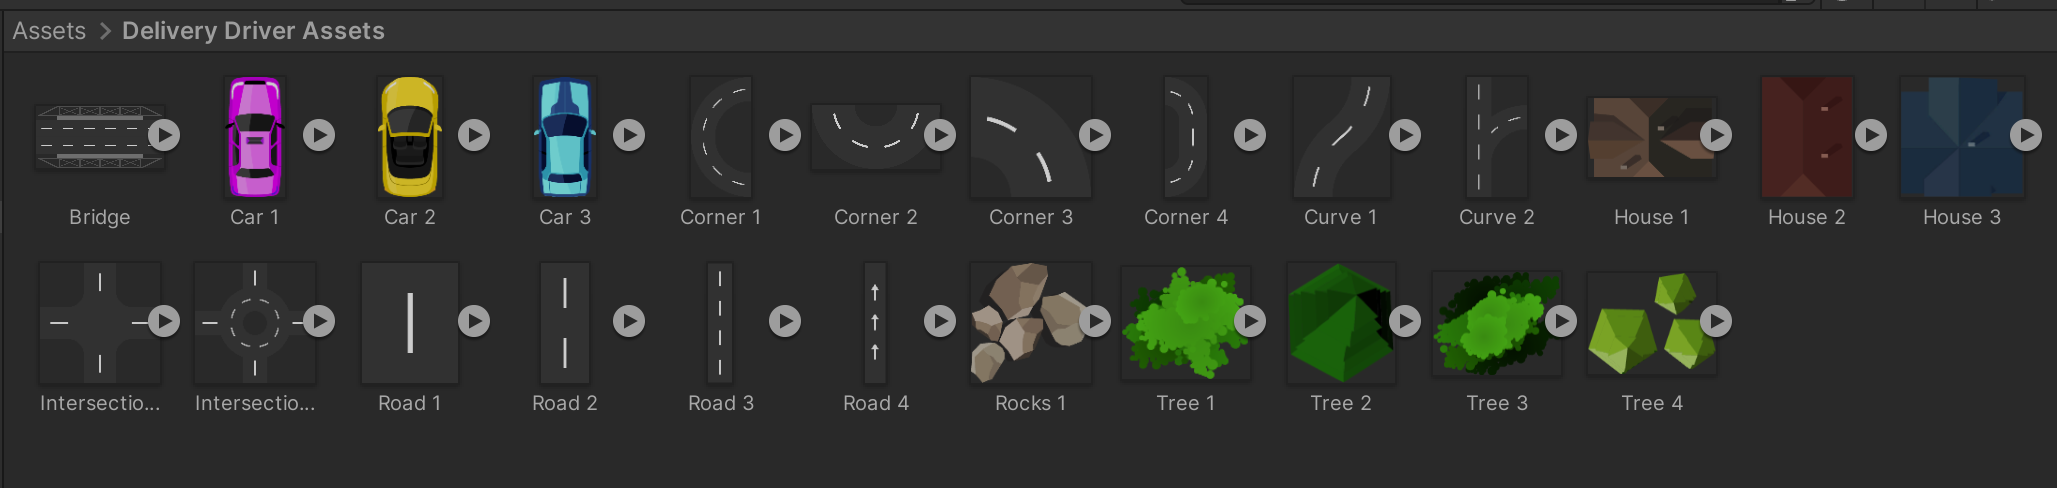The width and height of the screenshot is (2057, 488).
Task: Expand Corner 4 sub-assets arrow
Action: (1250, 135)
